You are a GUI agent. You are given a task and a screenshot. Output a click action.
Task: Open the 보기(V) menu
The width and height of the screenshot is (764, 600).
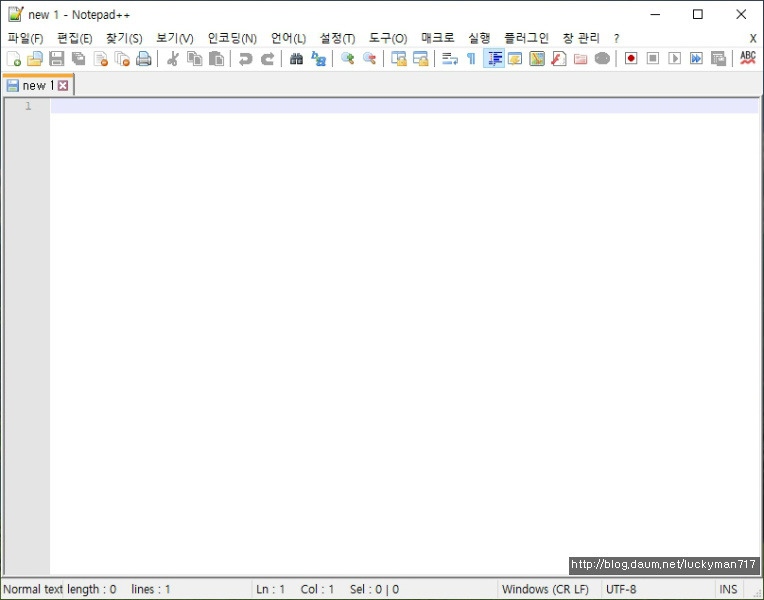pos(174,38)
